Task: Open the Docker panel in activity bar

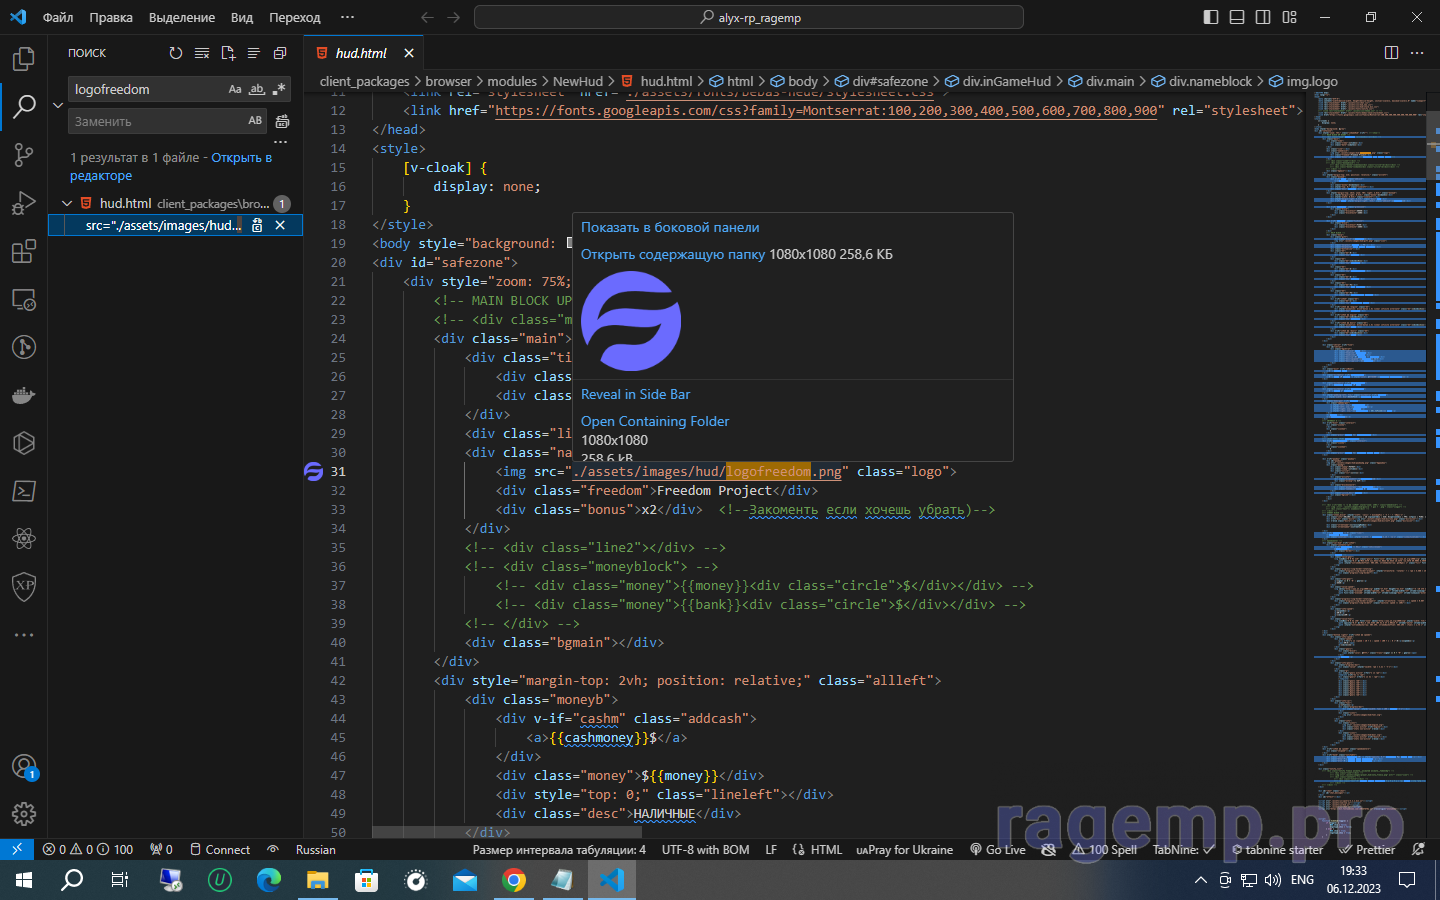Action: [x=24, y=395]
